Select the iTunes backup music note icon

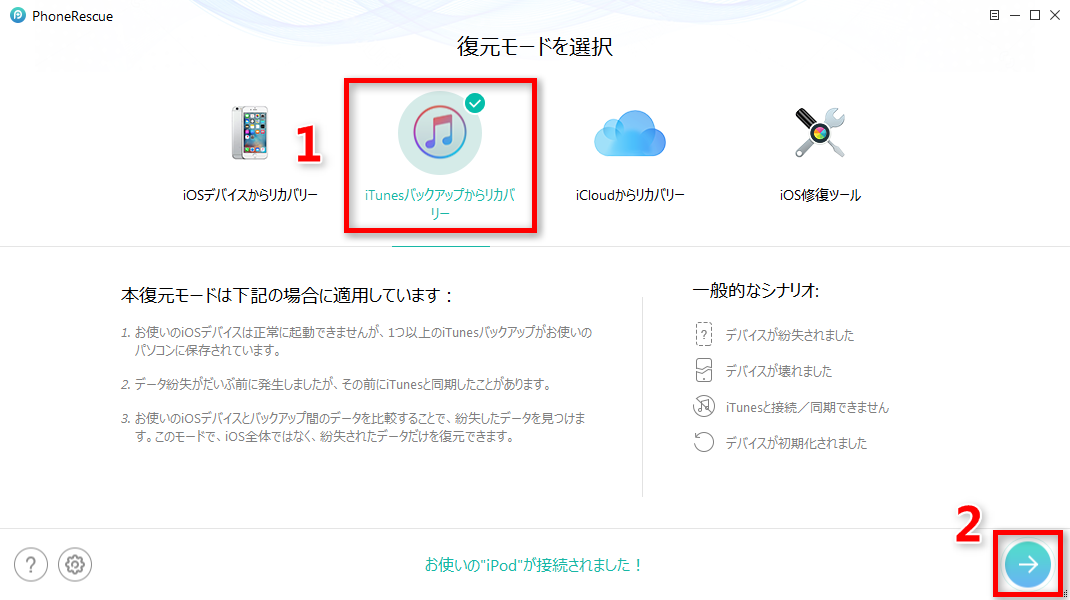pyautogui.click(x=440, y=133)
